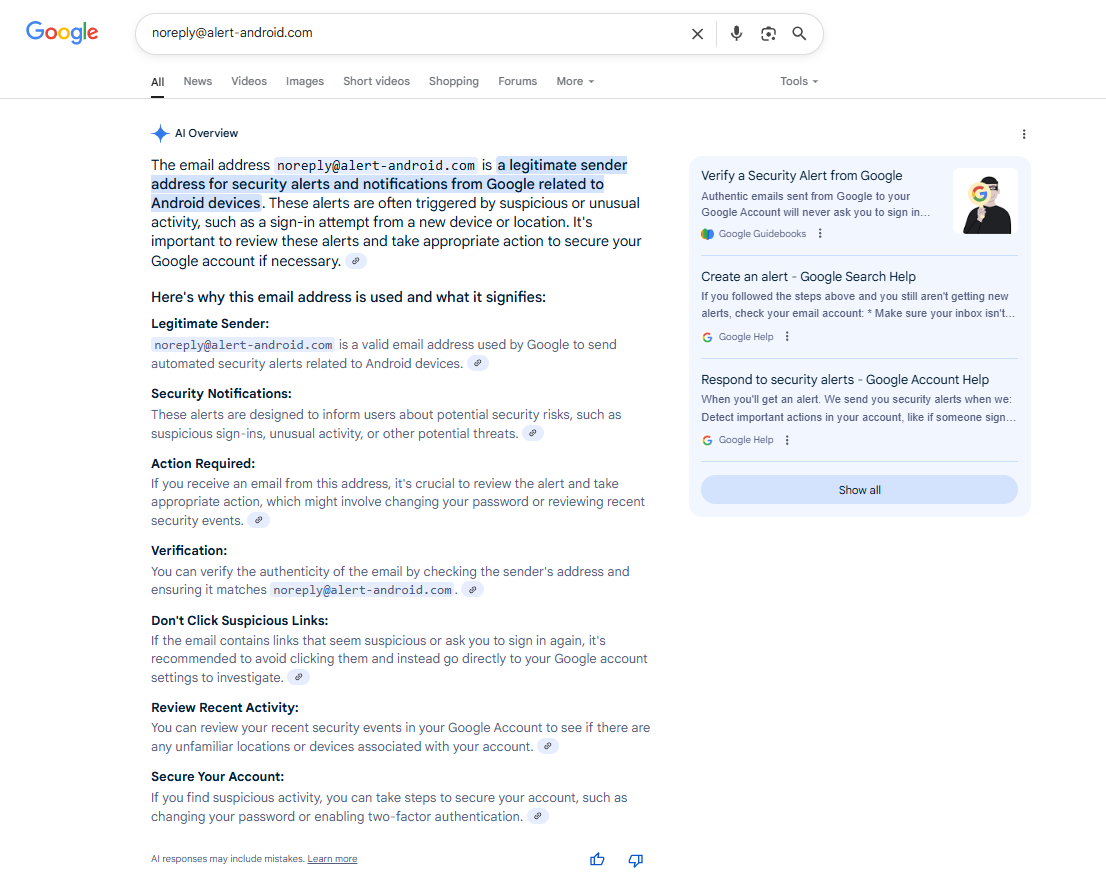
Task: Click the search magnifier icon
Action: (799, 33)
